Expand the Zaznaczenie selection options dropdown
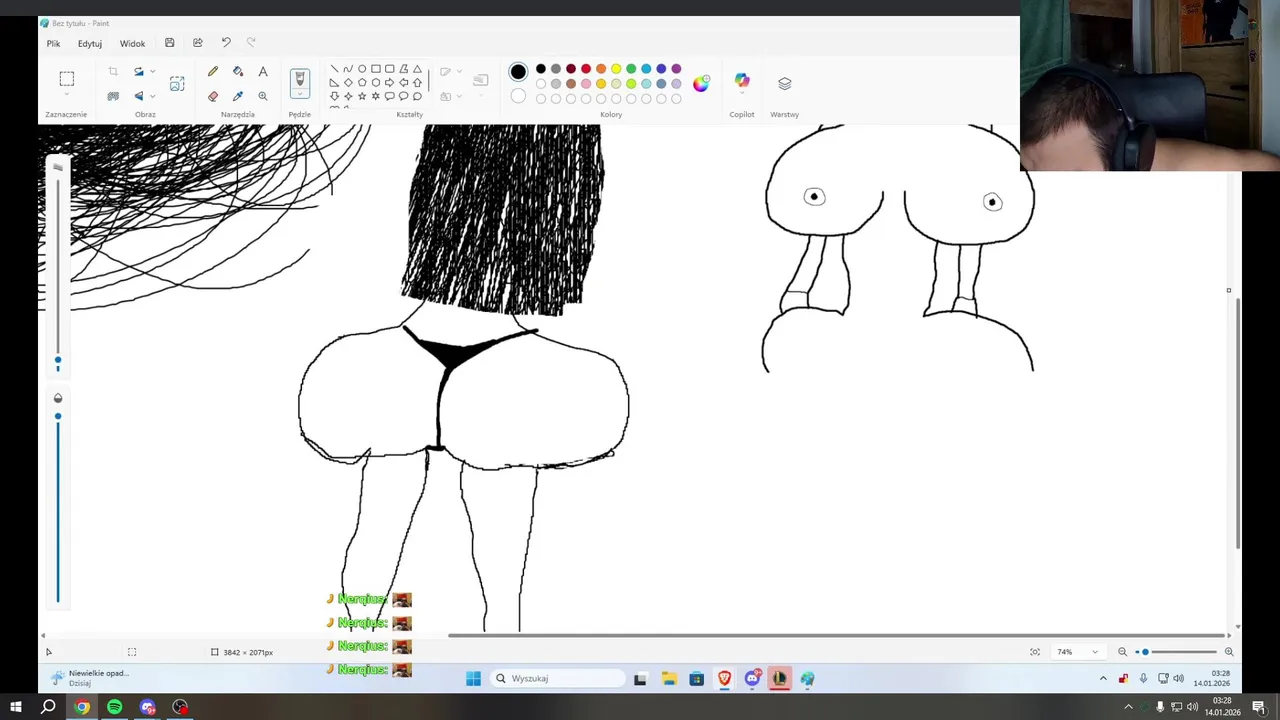 (66, 95)
